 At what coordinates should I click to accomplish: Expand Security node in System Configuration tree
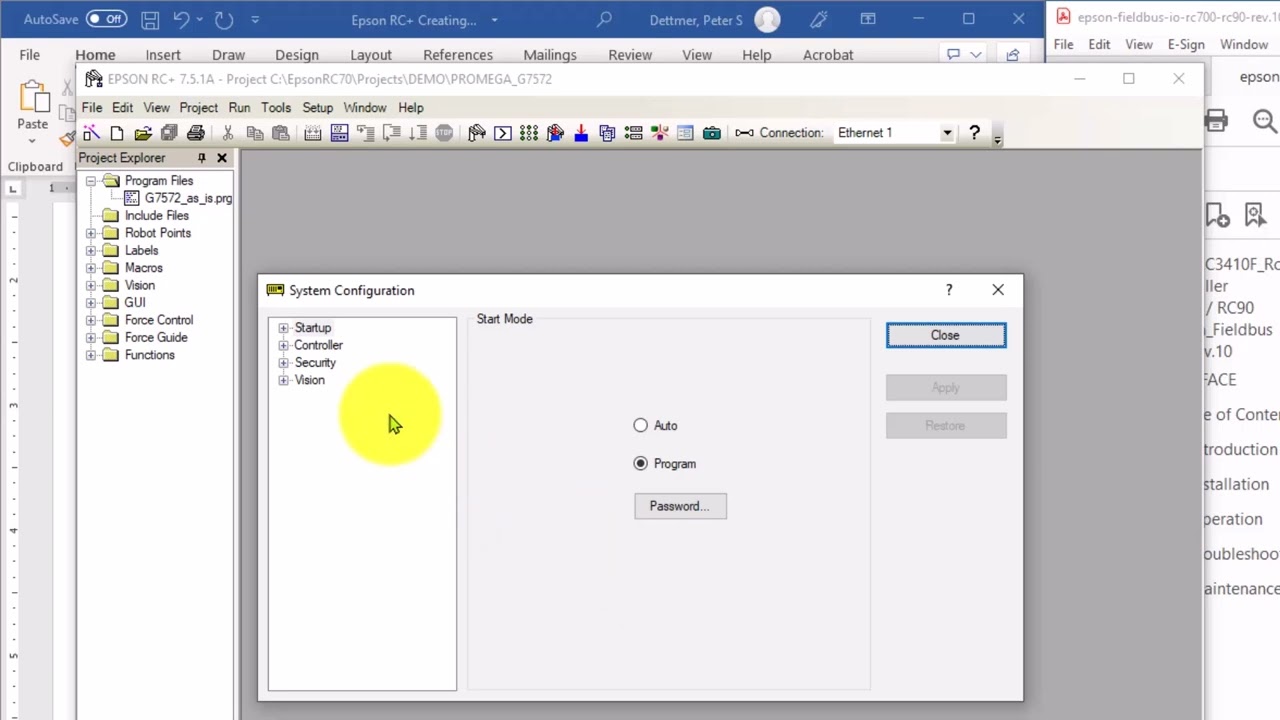284,363
